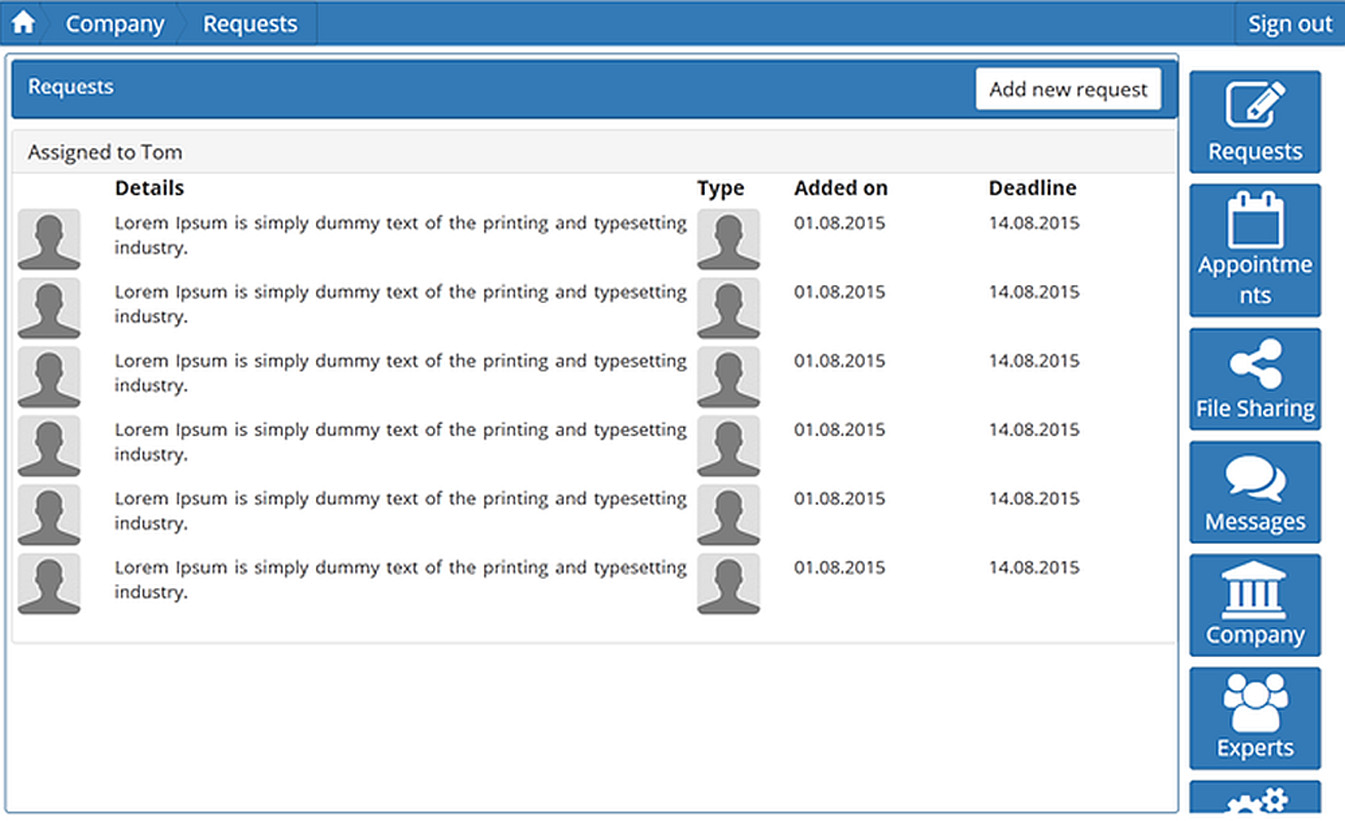Viewport: 1345px width, 821px height.
Task: Click the type avatar in second request row
Action: pyautogui.click(x=728, y=308)
